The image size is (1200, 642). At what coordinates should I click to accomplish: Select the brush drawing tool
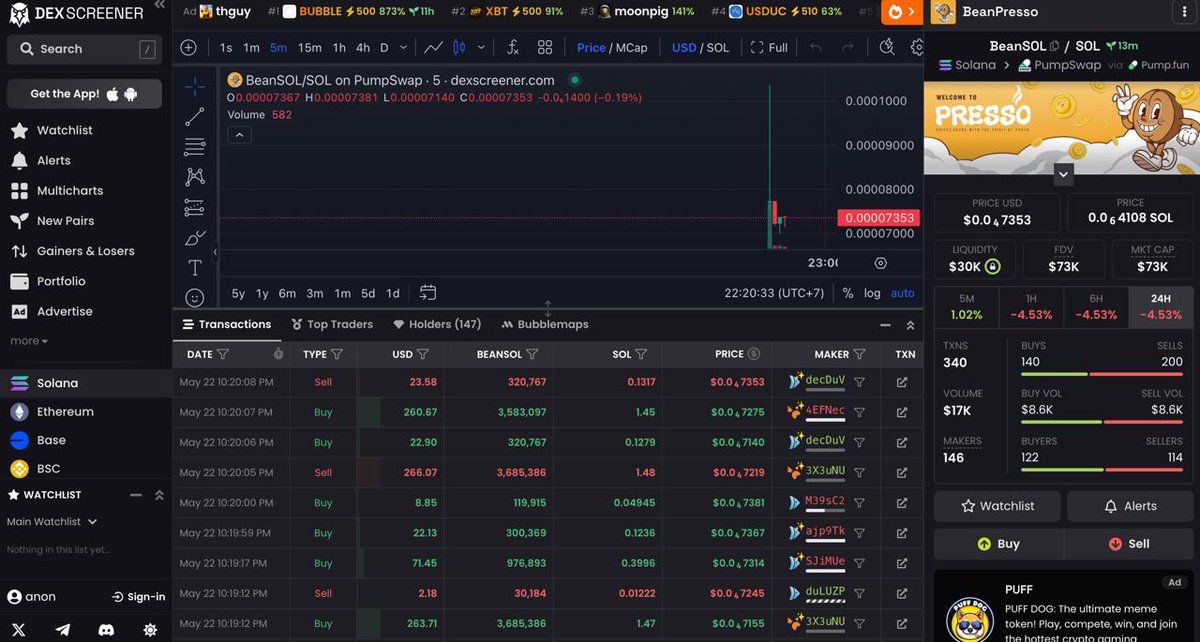195,238
